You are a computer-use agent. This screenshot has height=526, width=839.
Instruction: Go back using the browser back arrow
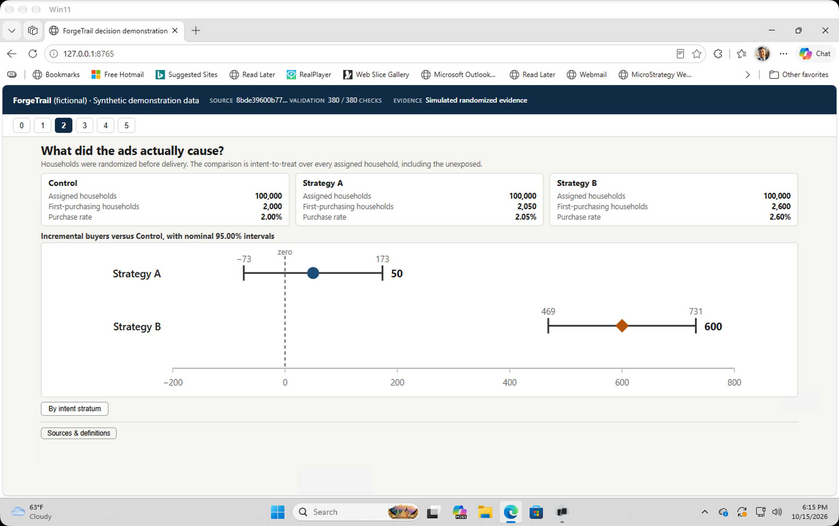(x=11, y=54)
